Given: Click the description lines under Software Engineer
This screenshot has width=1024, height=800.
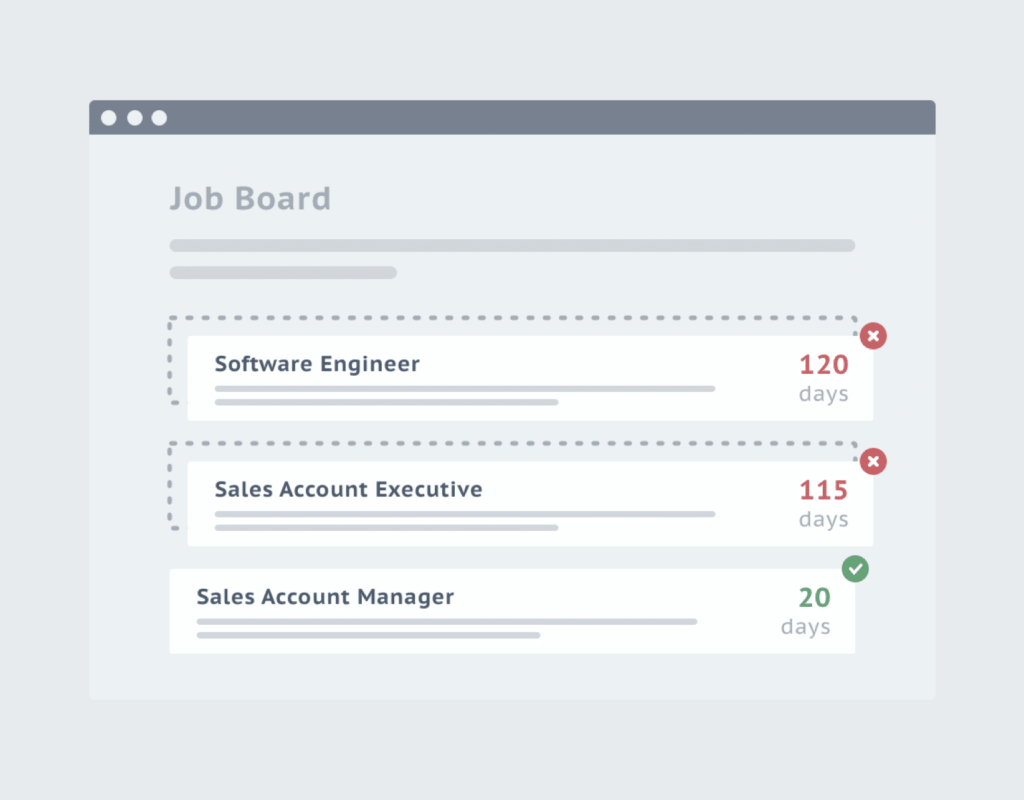Looking at the screenshot, I should click(465, 396).
